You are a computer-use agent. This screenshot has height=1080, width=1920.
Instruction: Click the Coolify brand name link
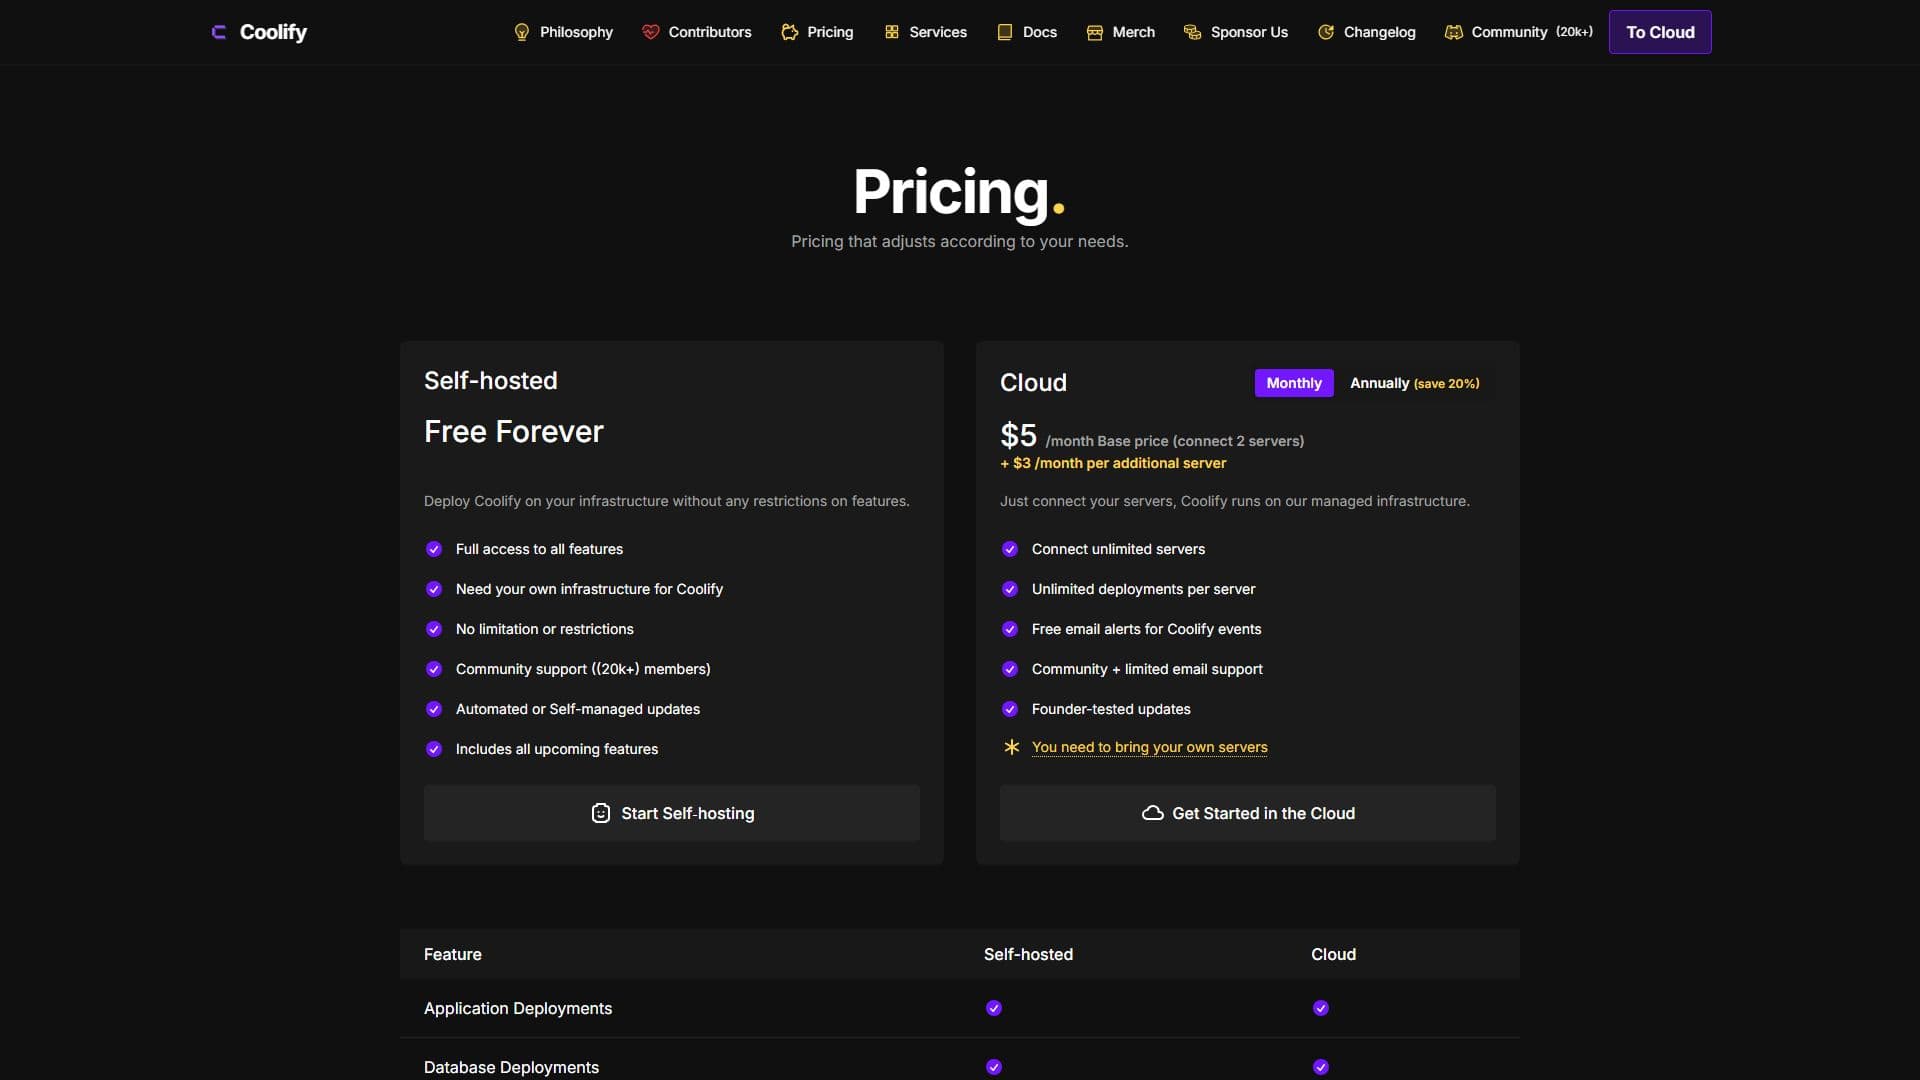click(x=273, y=32)
